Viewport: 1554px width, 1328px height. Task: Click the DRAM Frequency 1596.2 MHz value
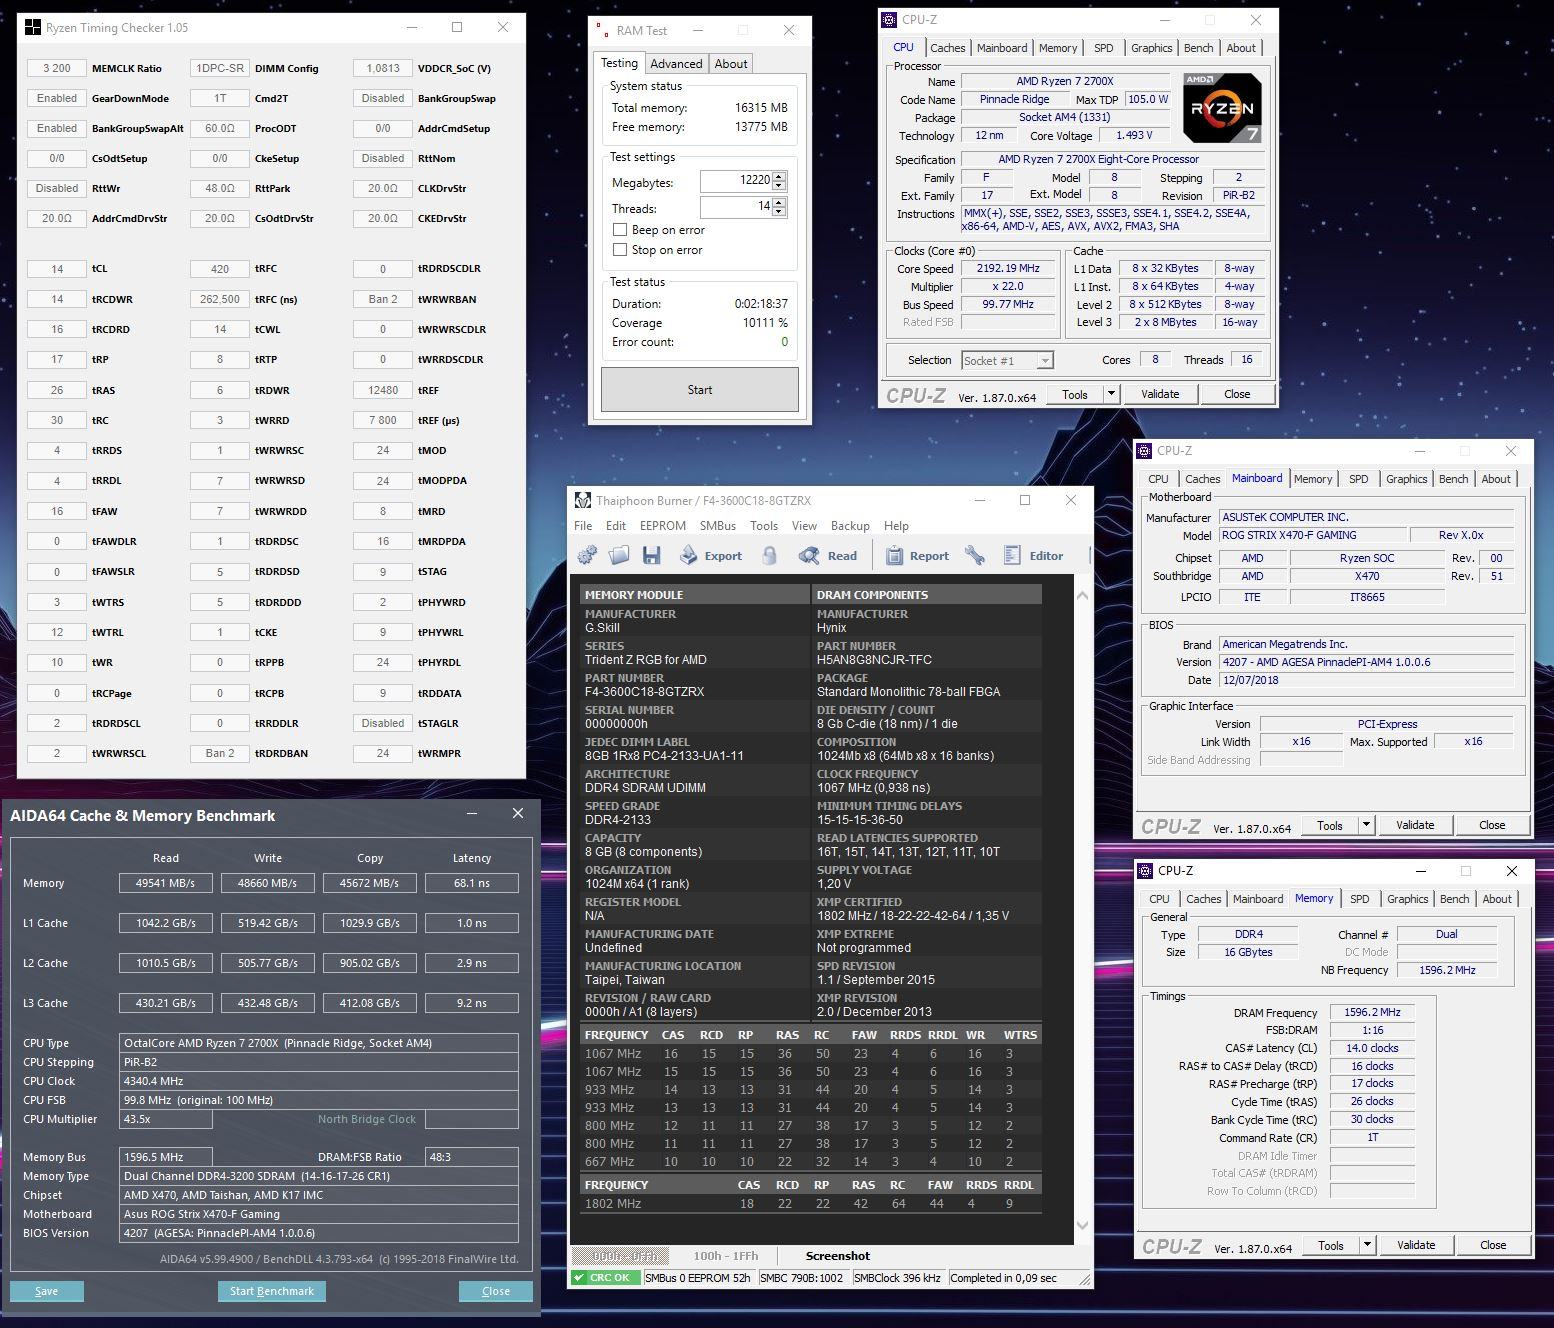tap(1372, 1012)
